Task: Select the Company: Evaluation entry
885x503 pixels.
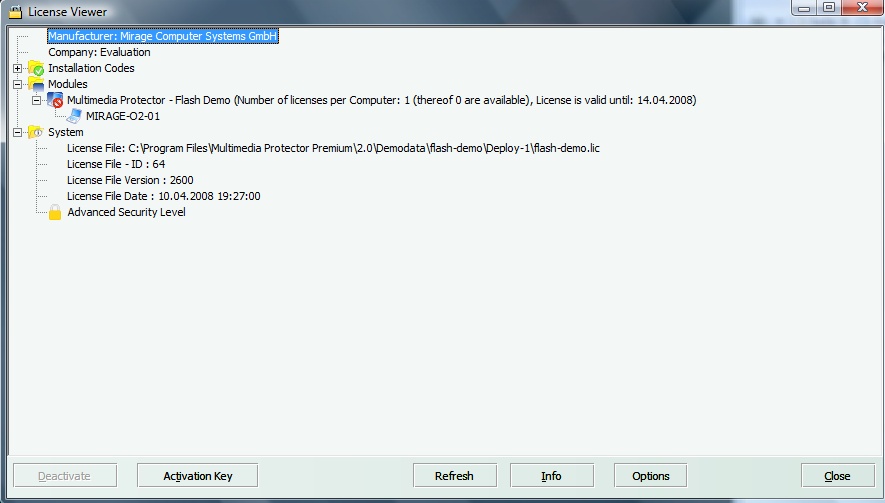Action: click(x=99, y=52)
